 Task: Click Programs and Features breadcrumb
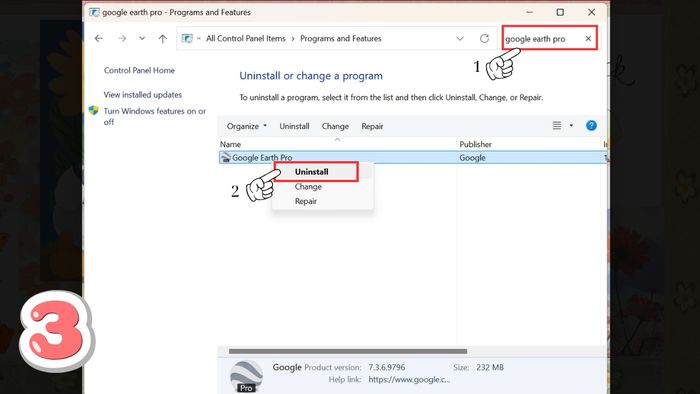(341, 38)
